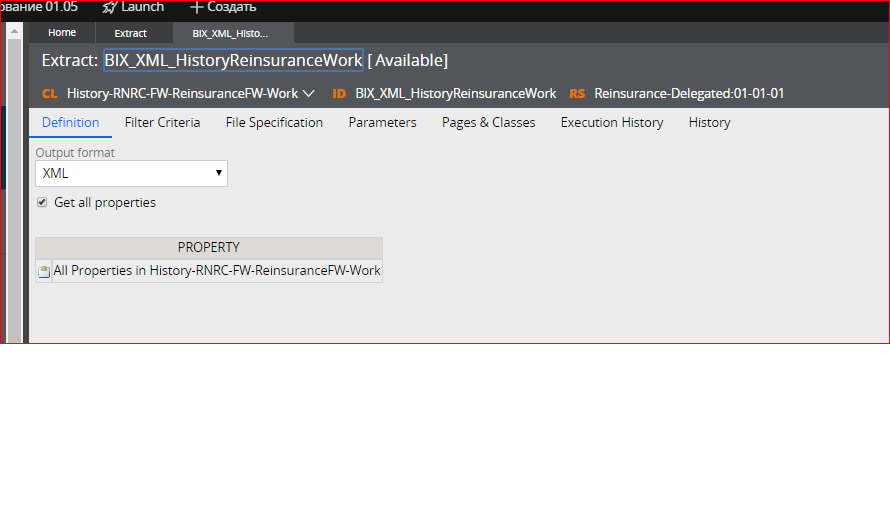Click the scrollbar up arrow in the side panel
The image size is (890, 509).
tap(15, 31)
